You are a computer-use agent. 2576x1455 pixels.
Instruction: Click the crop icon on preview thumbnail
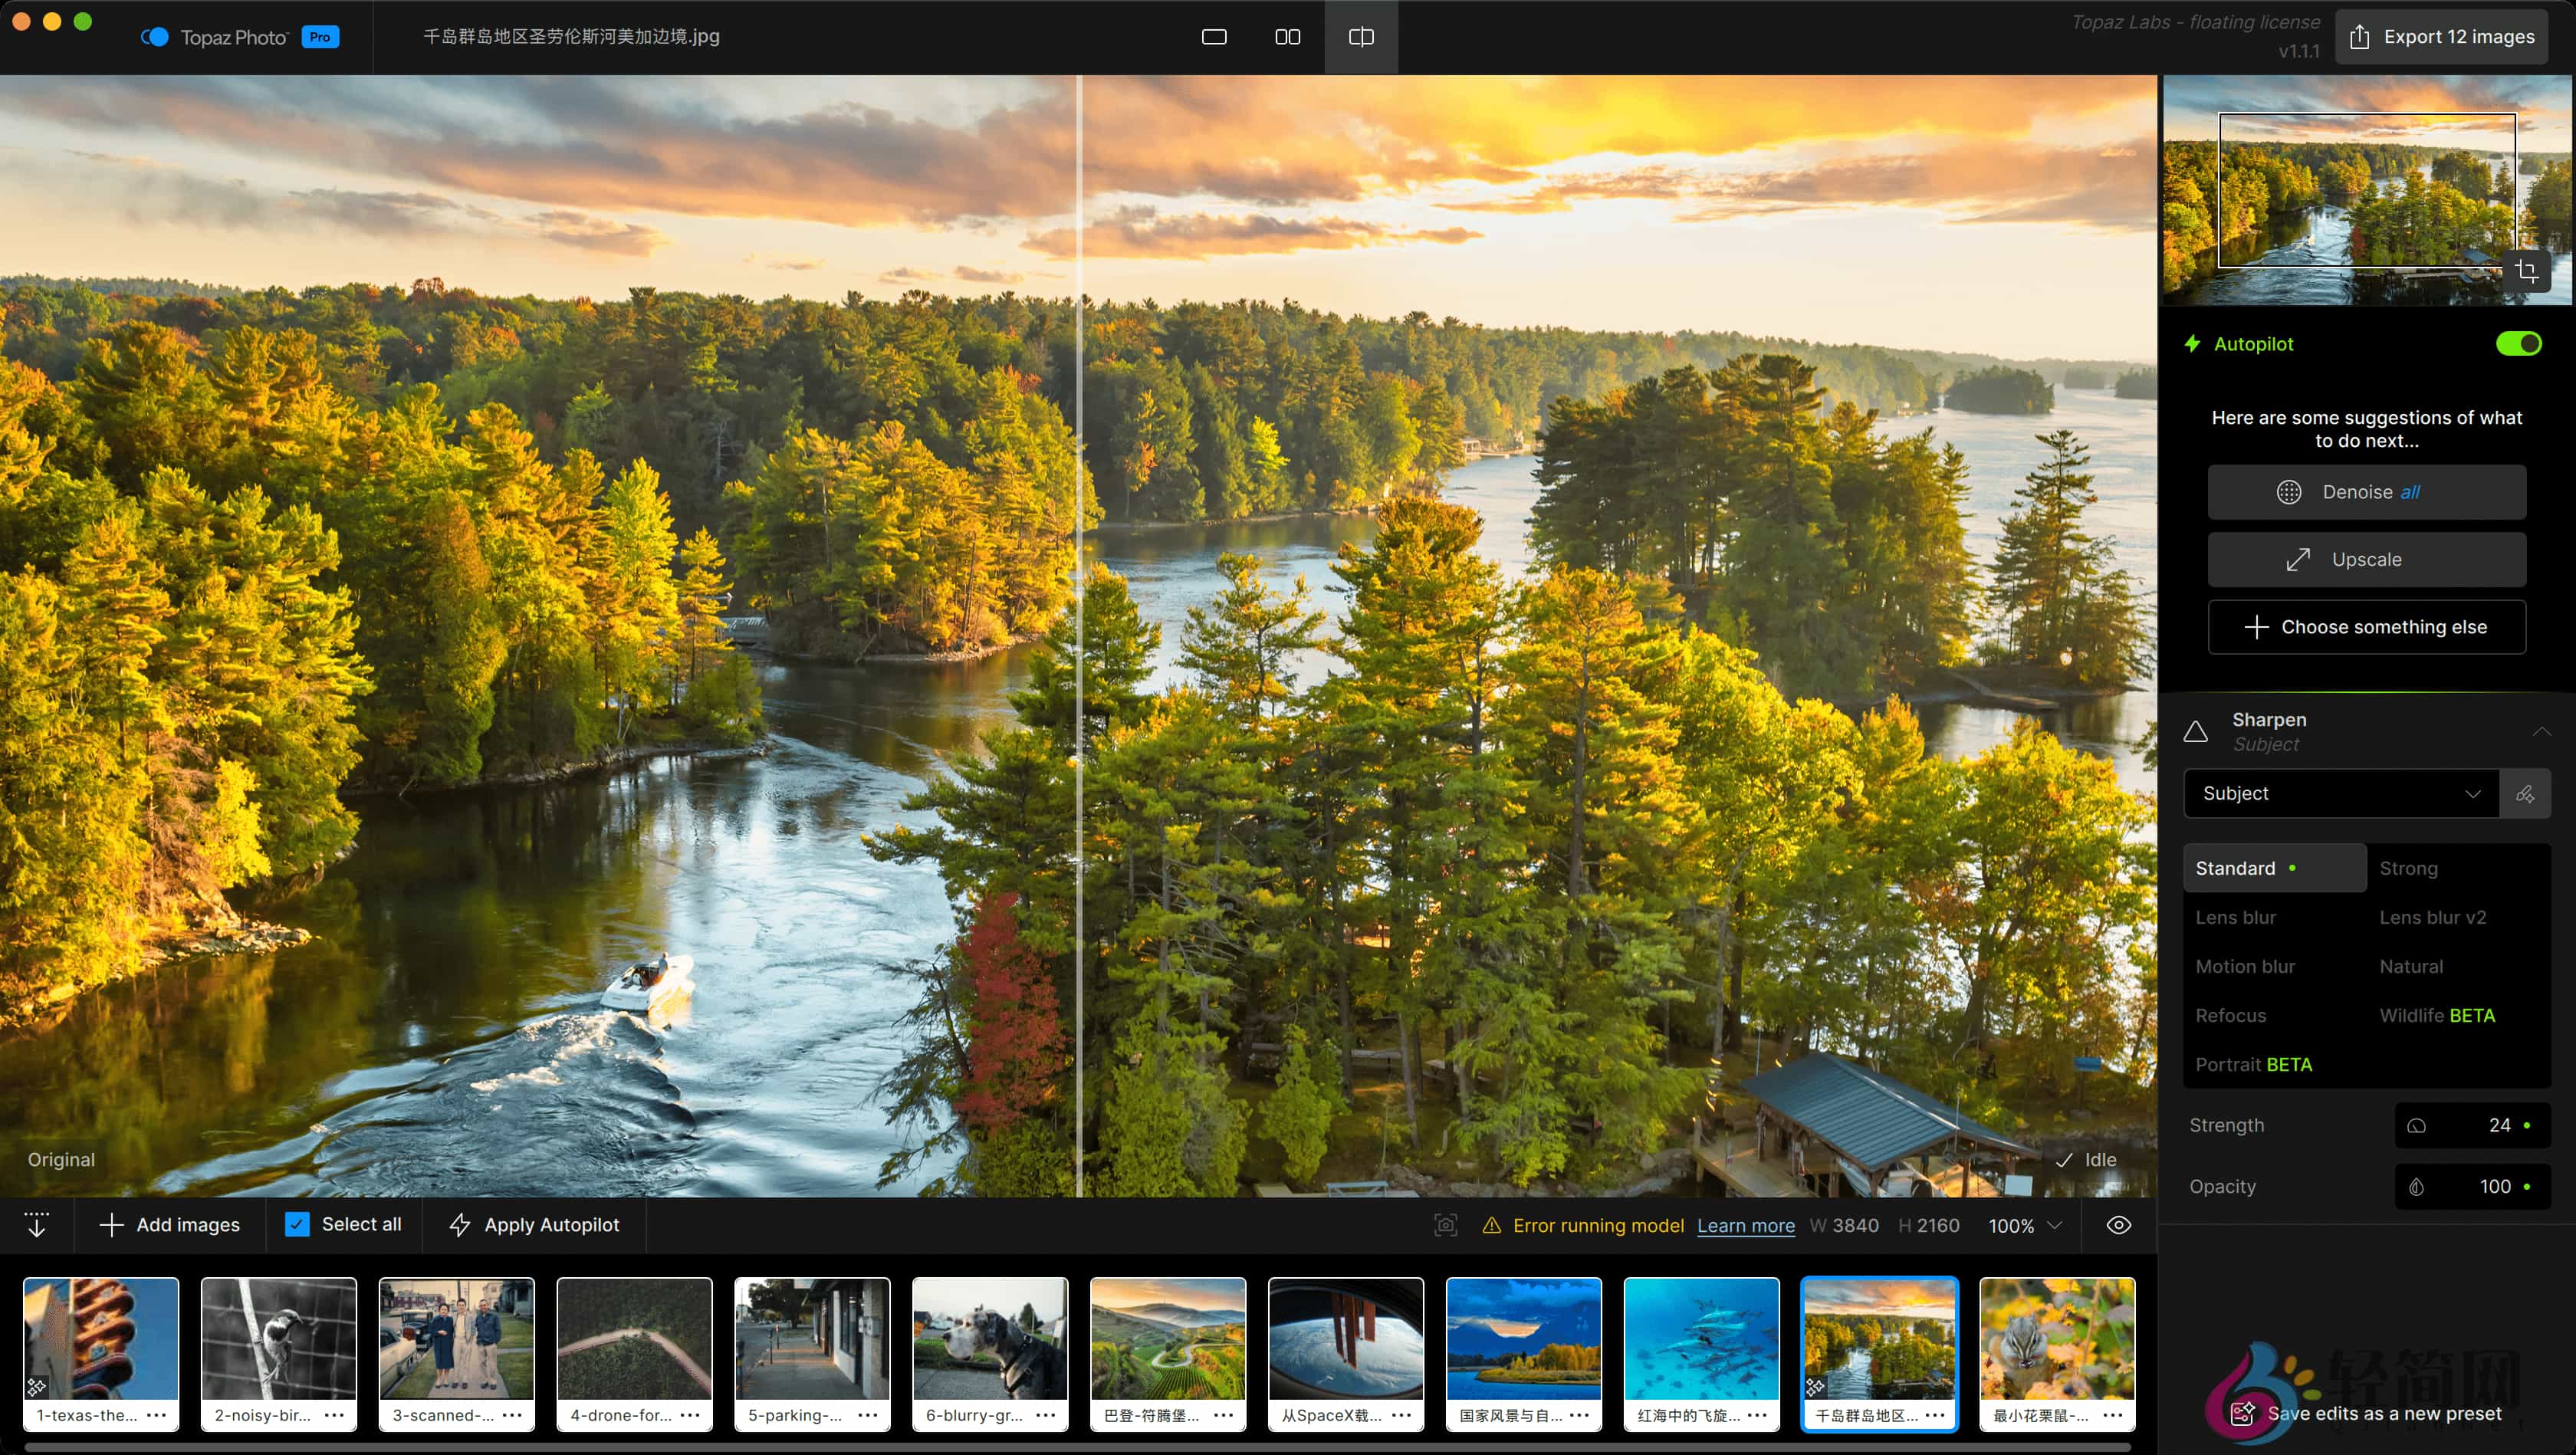(2527, 270)
